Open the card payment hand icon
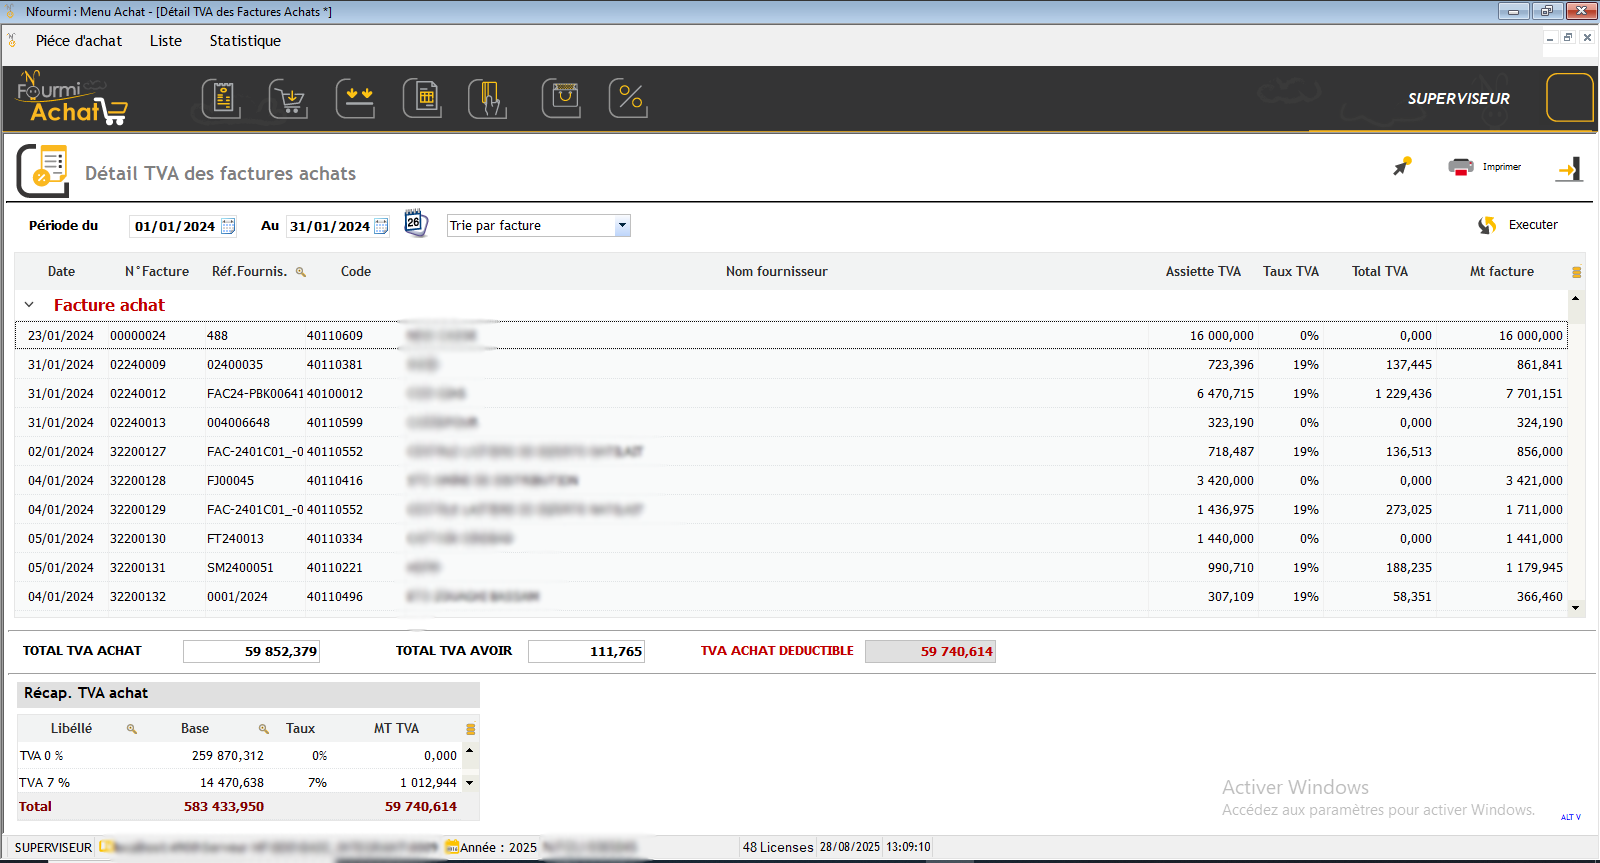This screenshot has height=863, width=1600. click(488, 98)
